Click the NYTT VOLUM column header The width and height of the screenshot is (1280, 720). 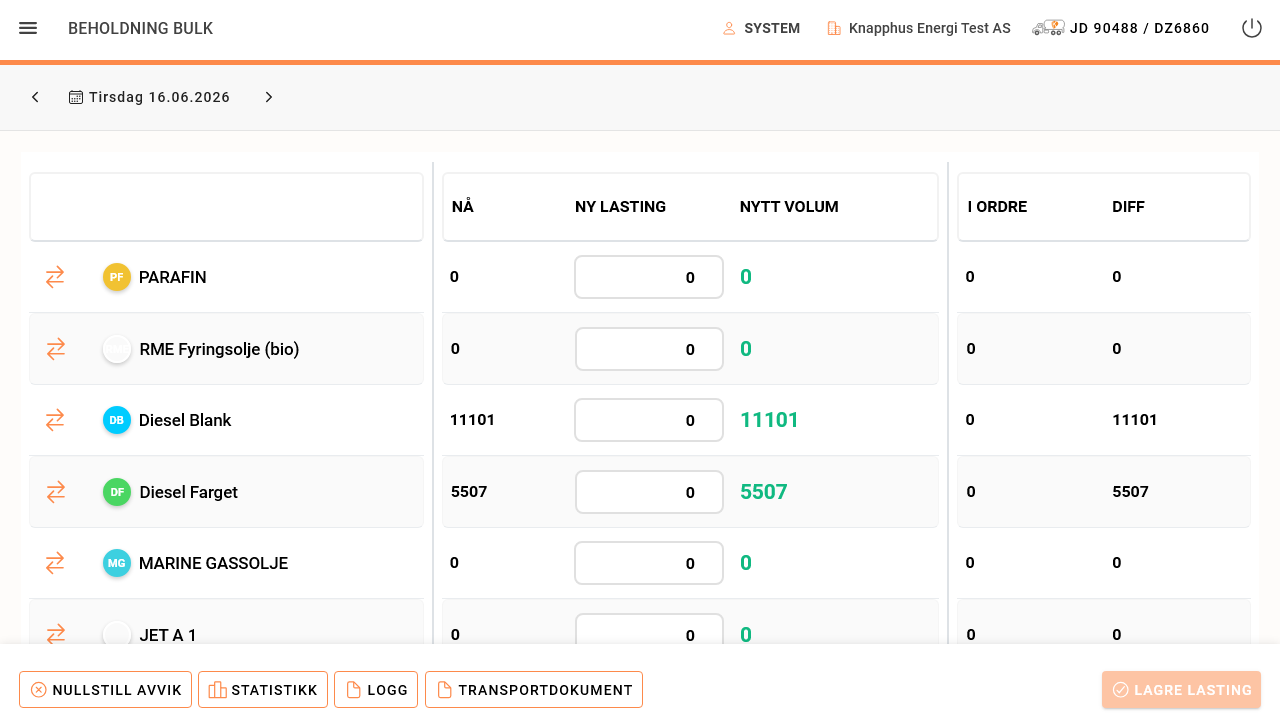point(789,207)
